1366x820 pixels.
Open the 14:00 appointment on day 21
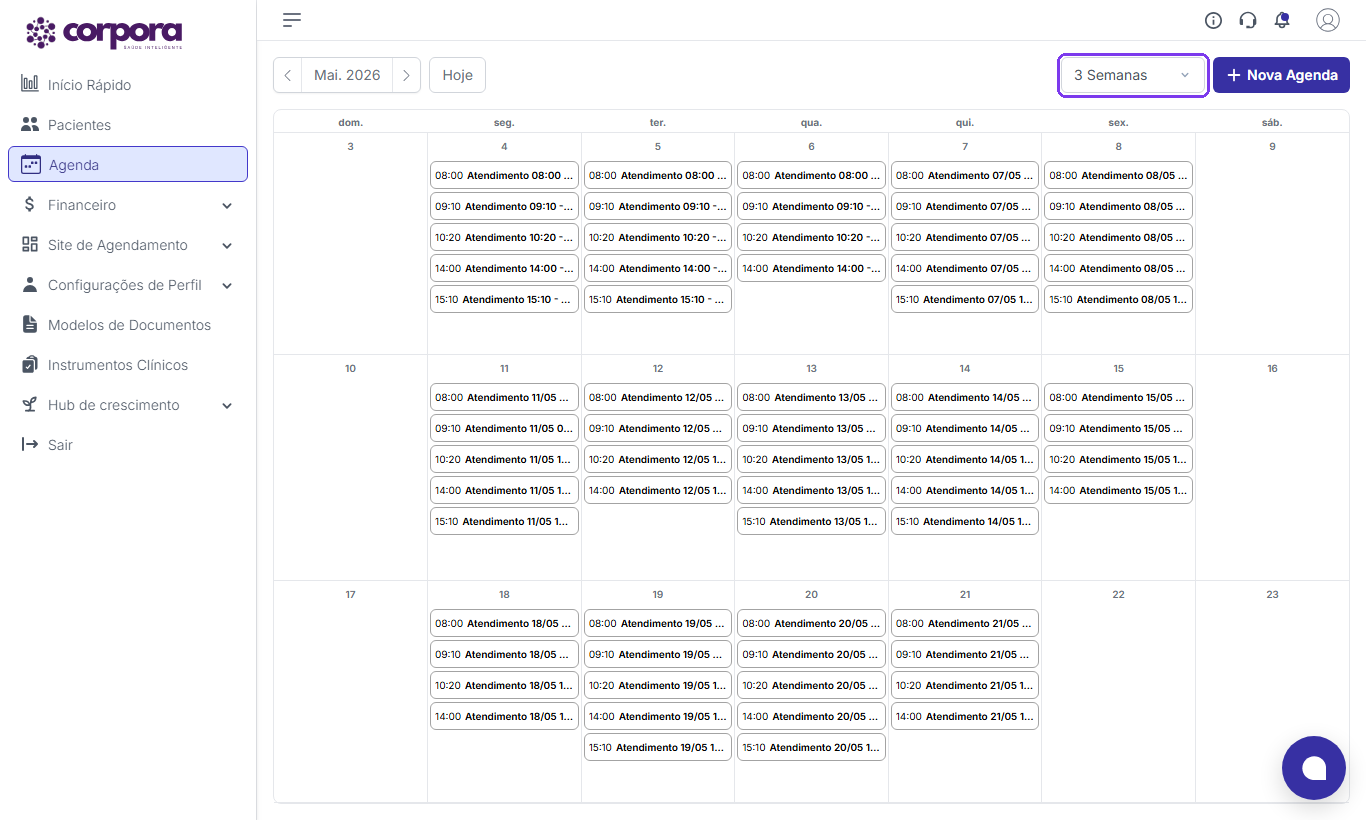(965, 716)
